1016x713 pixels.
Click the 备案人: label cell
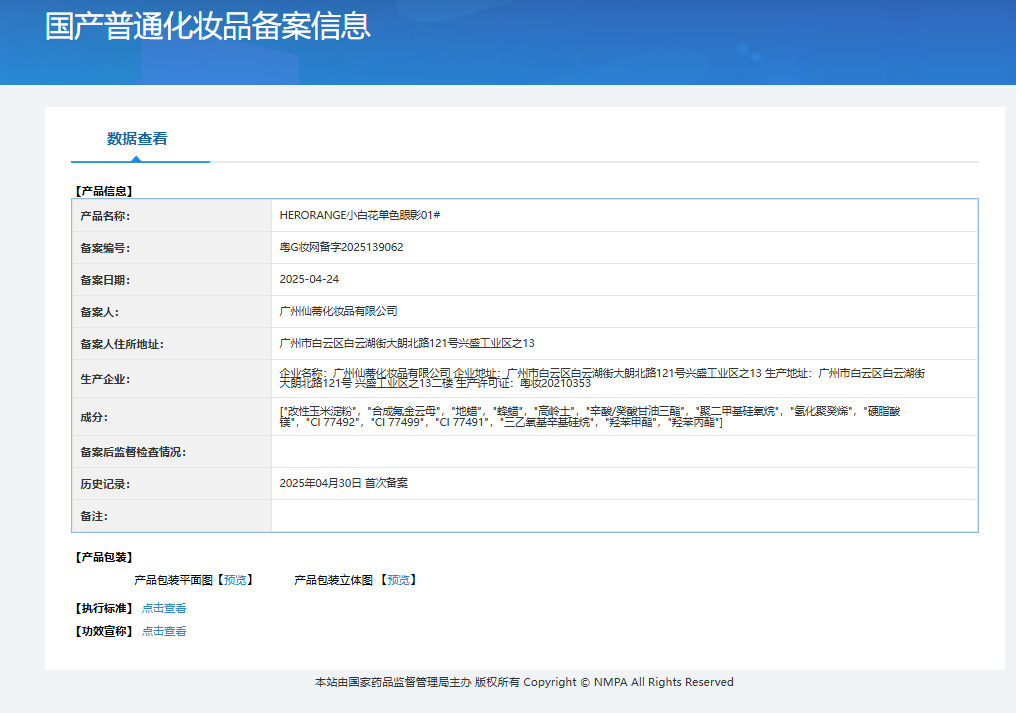[x=172, y=312]
